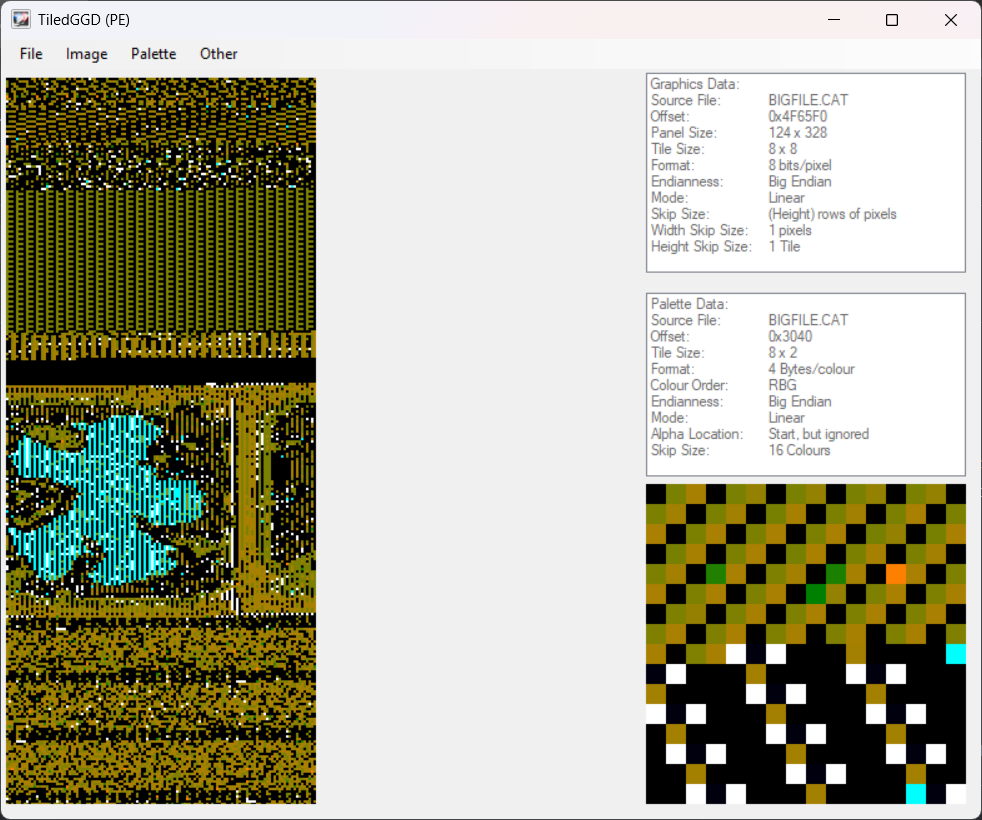Maximize the TiledGGD window
Viewport: 982px width, 820px height.
(892, 20)
